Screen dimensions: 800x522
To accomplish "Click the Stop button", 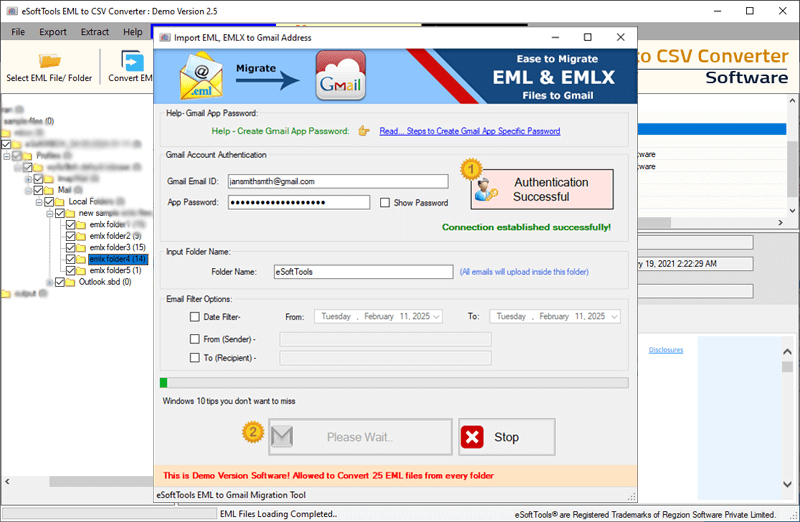I will point(507,437).
